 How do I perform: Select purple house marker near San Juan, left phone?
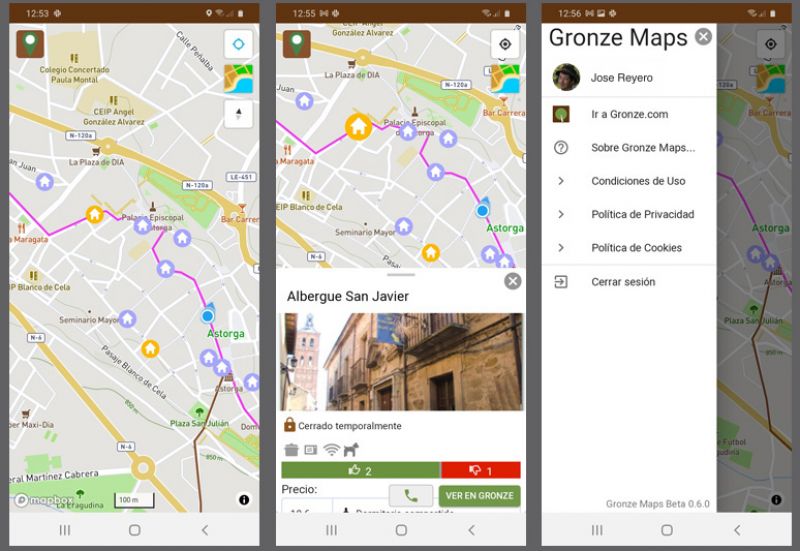coord(44,181)
